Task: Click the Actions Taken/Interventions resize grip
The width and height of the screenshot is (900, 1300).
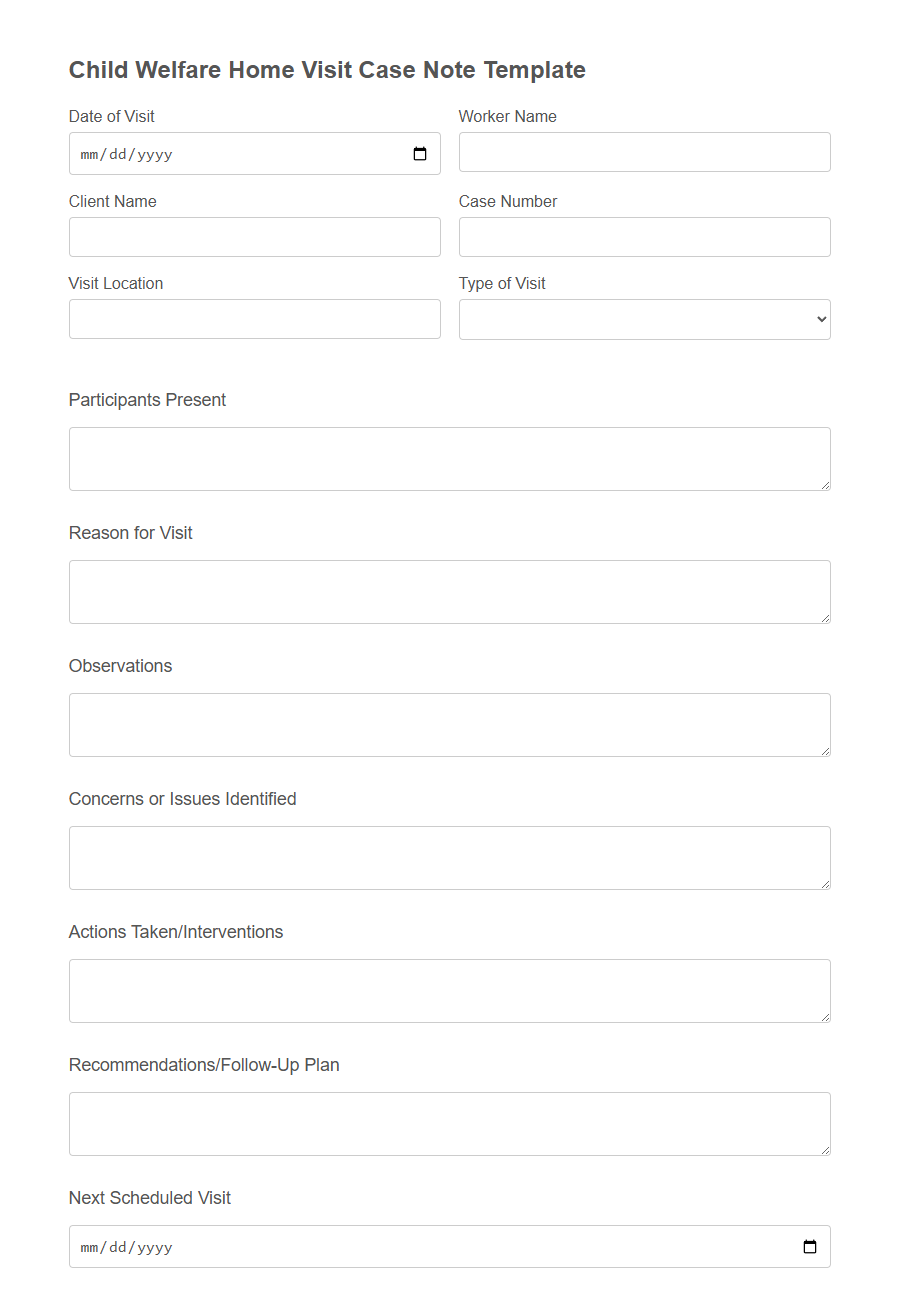Action: point(825,1017)
